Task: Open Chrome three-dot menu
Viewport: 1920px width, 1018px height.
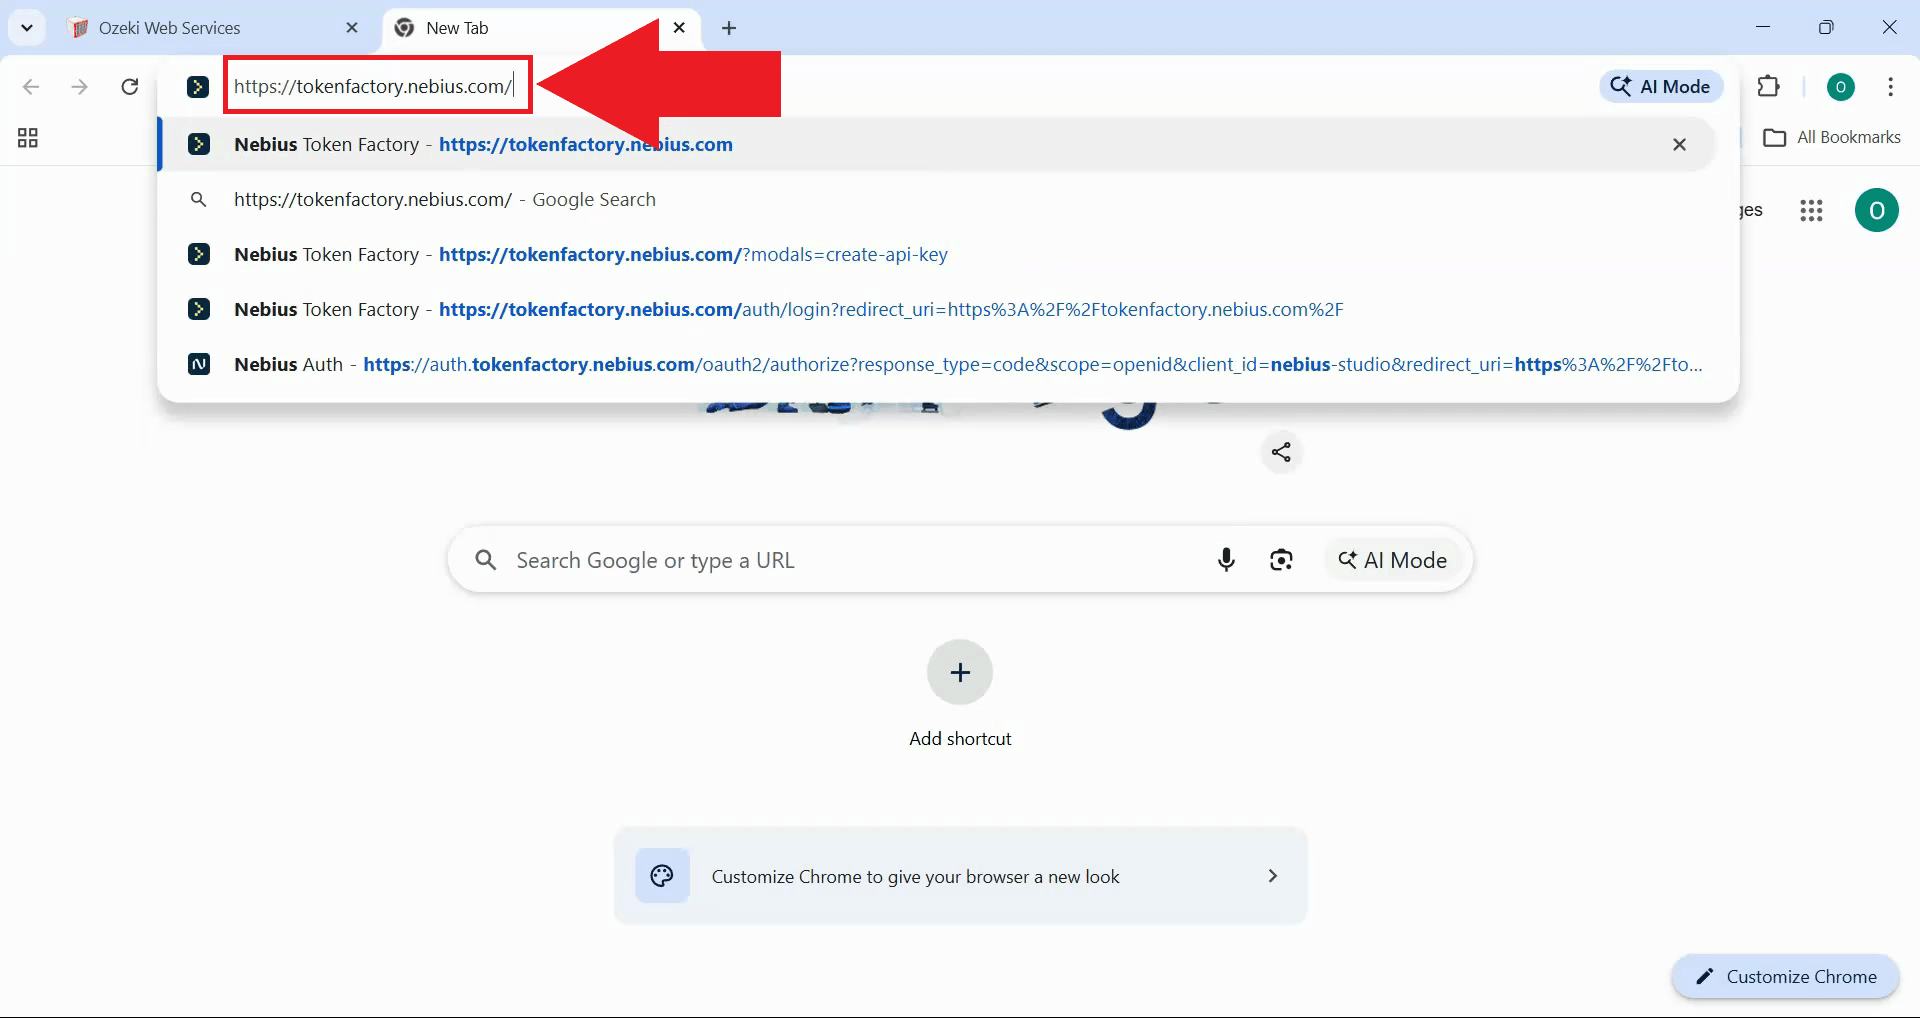Action: 1890,87
